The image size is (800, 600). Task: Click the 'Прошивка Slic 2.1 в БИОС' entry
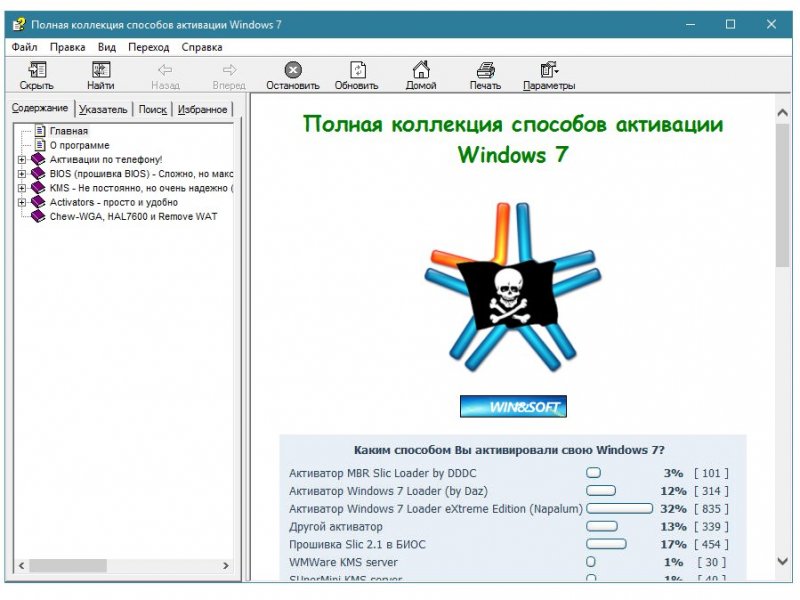357,545
